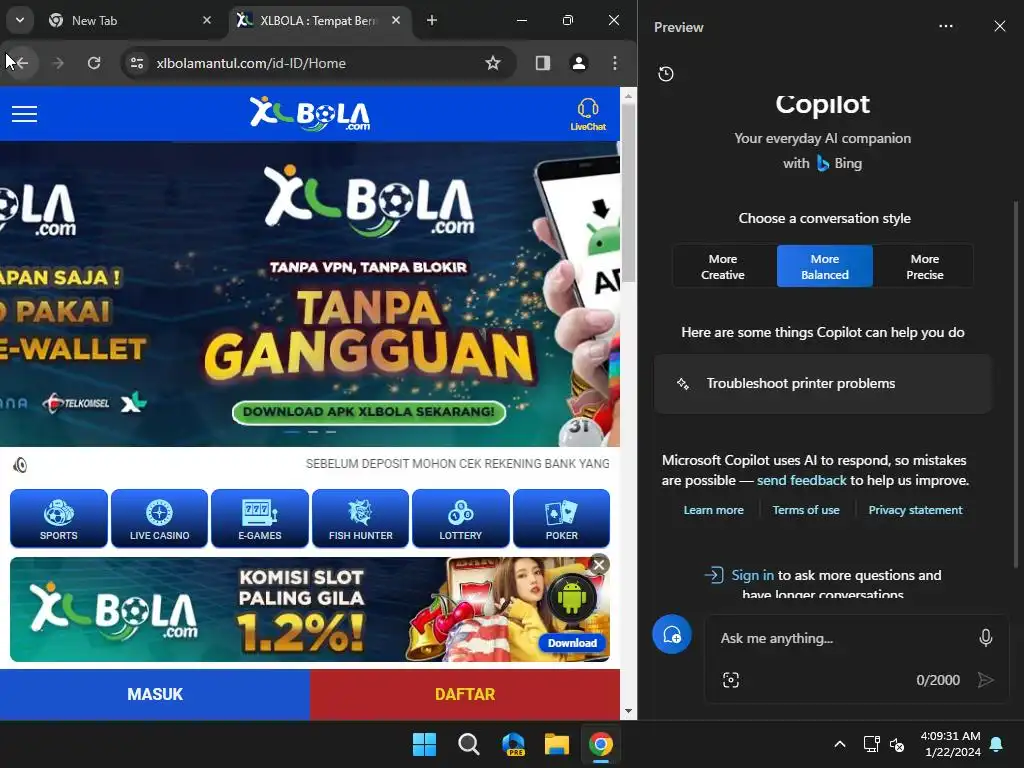Open the Chrome three-dot menu
Screen dimensions: 1024x768
point(615,63)
